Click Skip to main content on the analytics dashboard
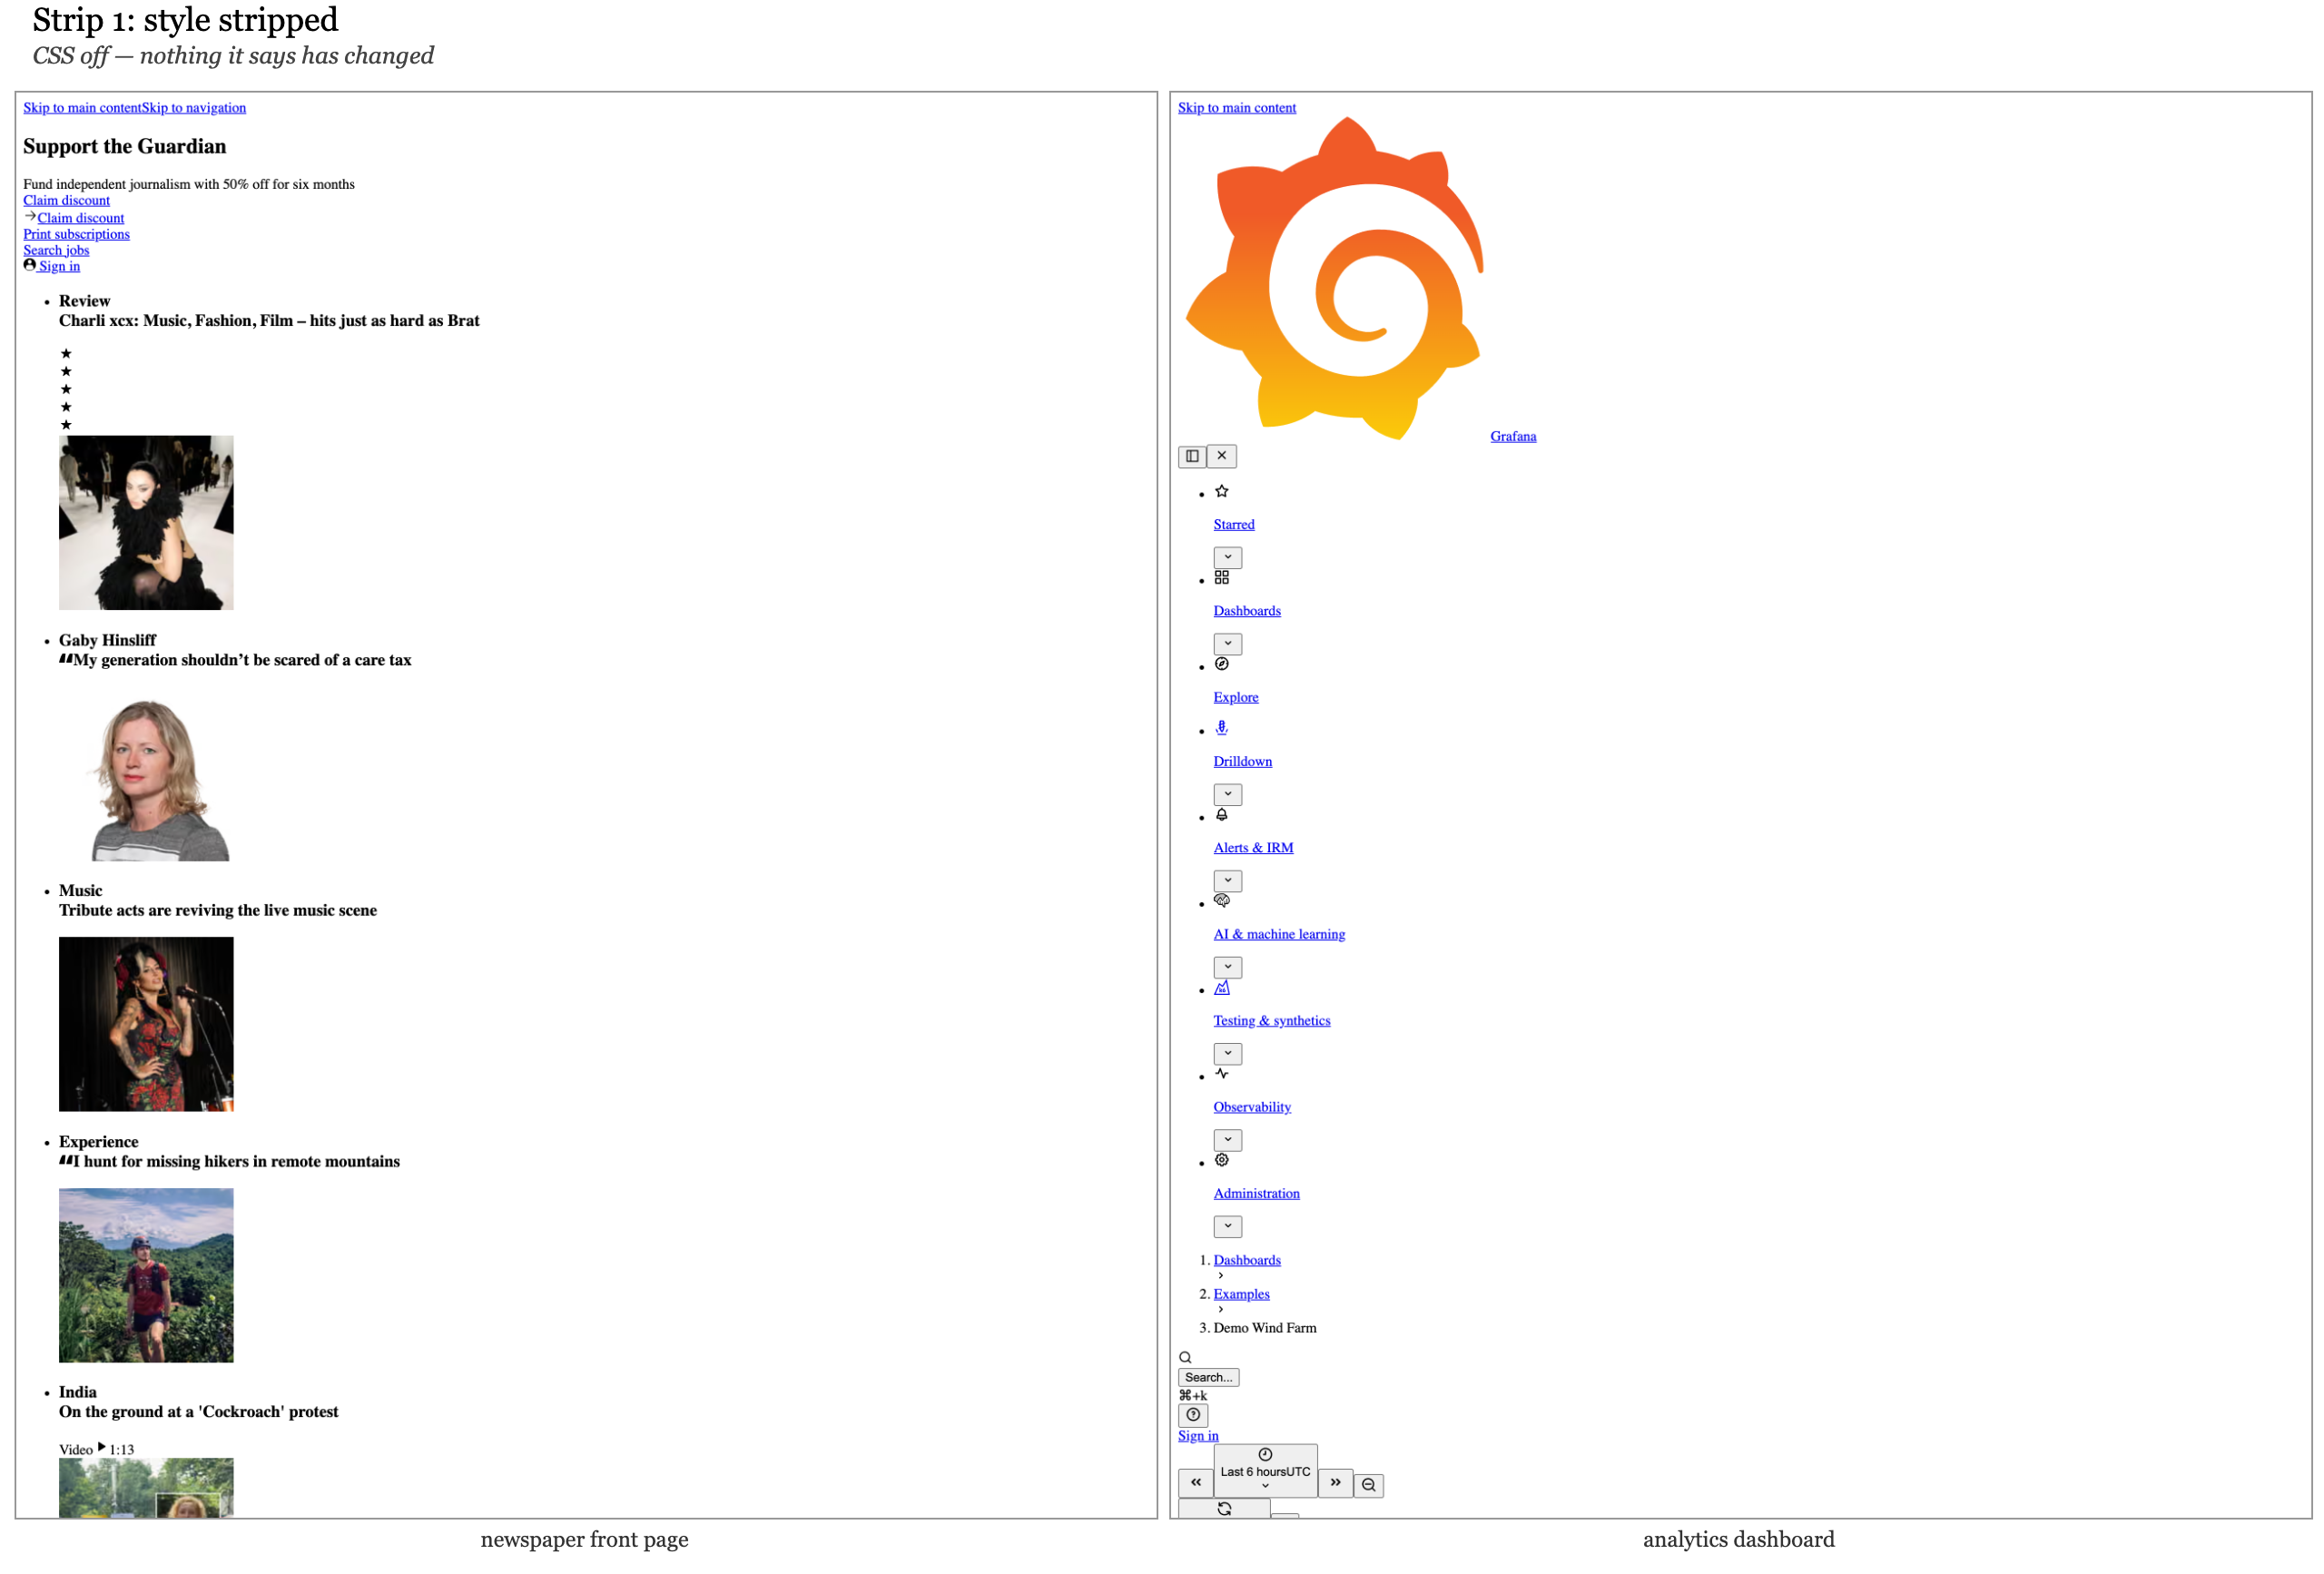Screen dimensions: 2324x1574 coord(1237,108)
